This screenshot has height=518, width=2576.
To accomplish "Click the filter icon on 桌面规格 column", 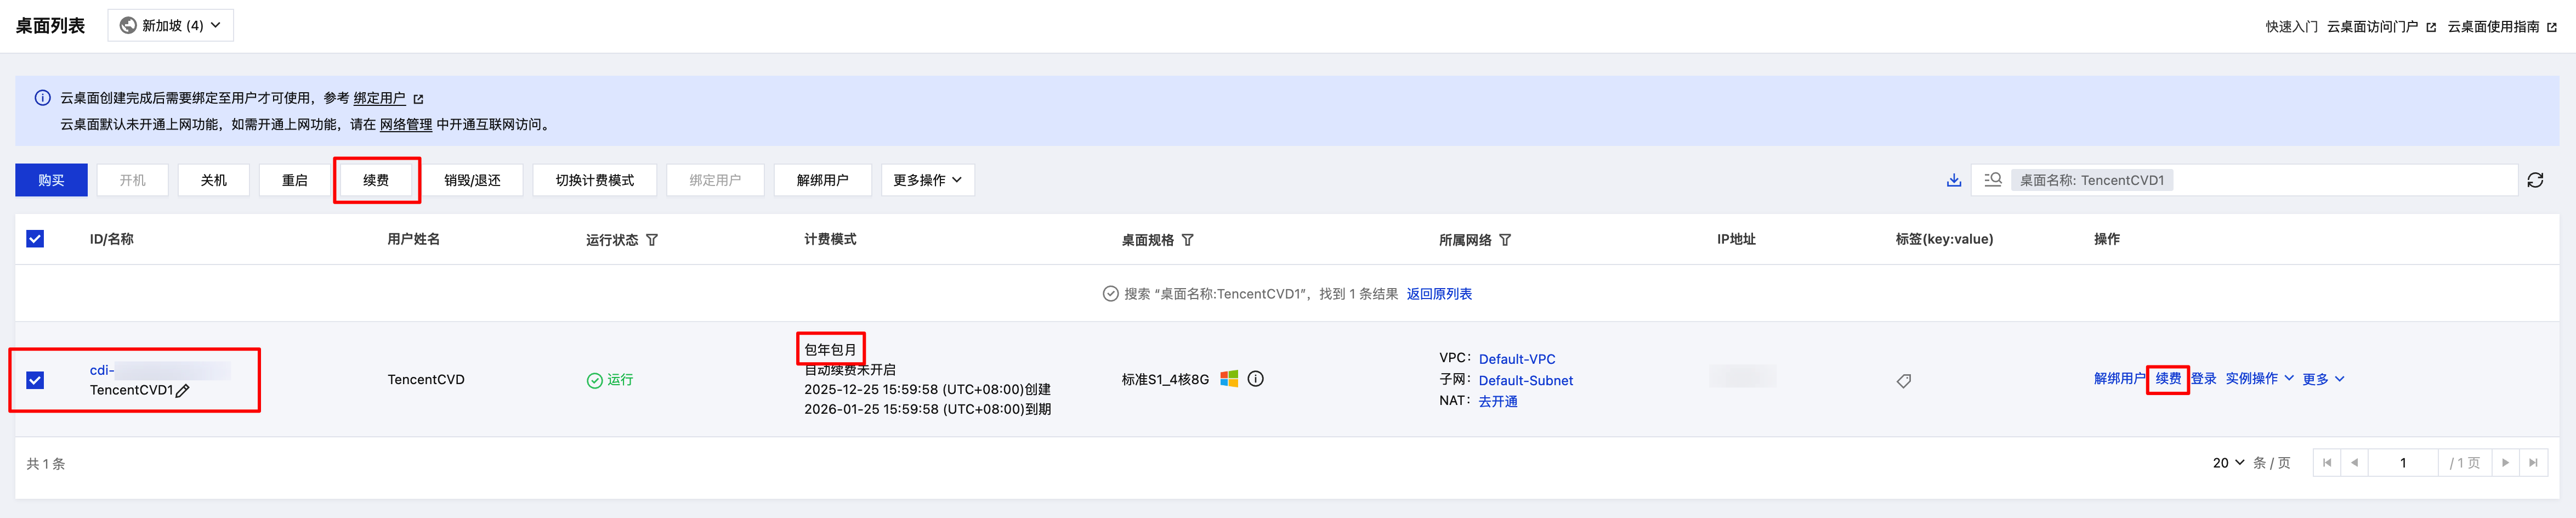I will (x=1188, y=240).
